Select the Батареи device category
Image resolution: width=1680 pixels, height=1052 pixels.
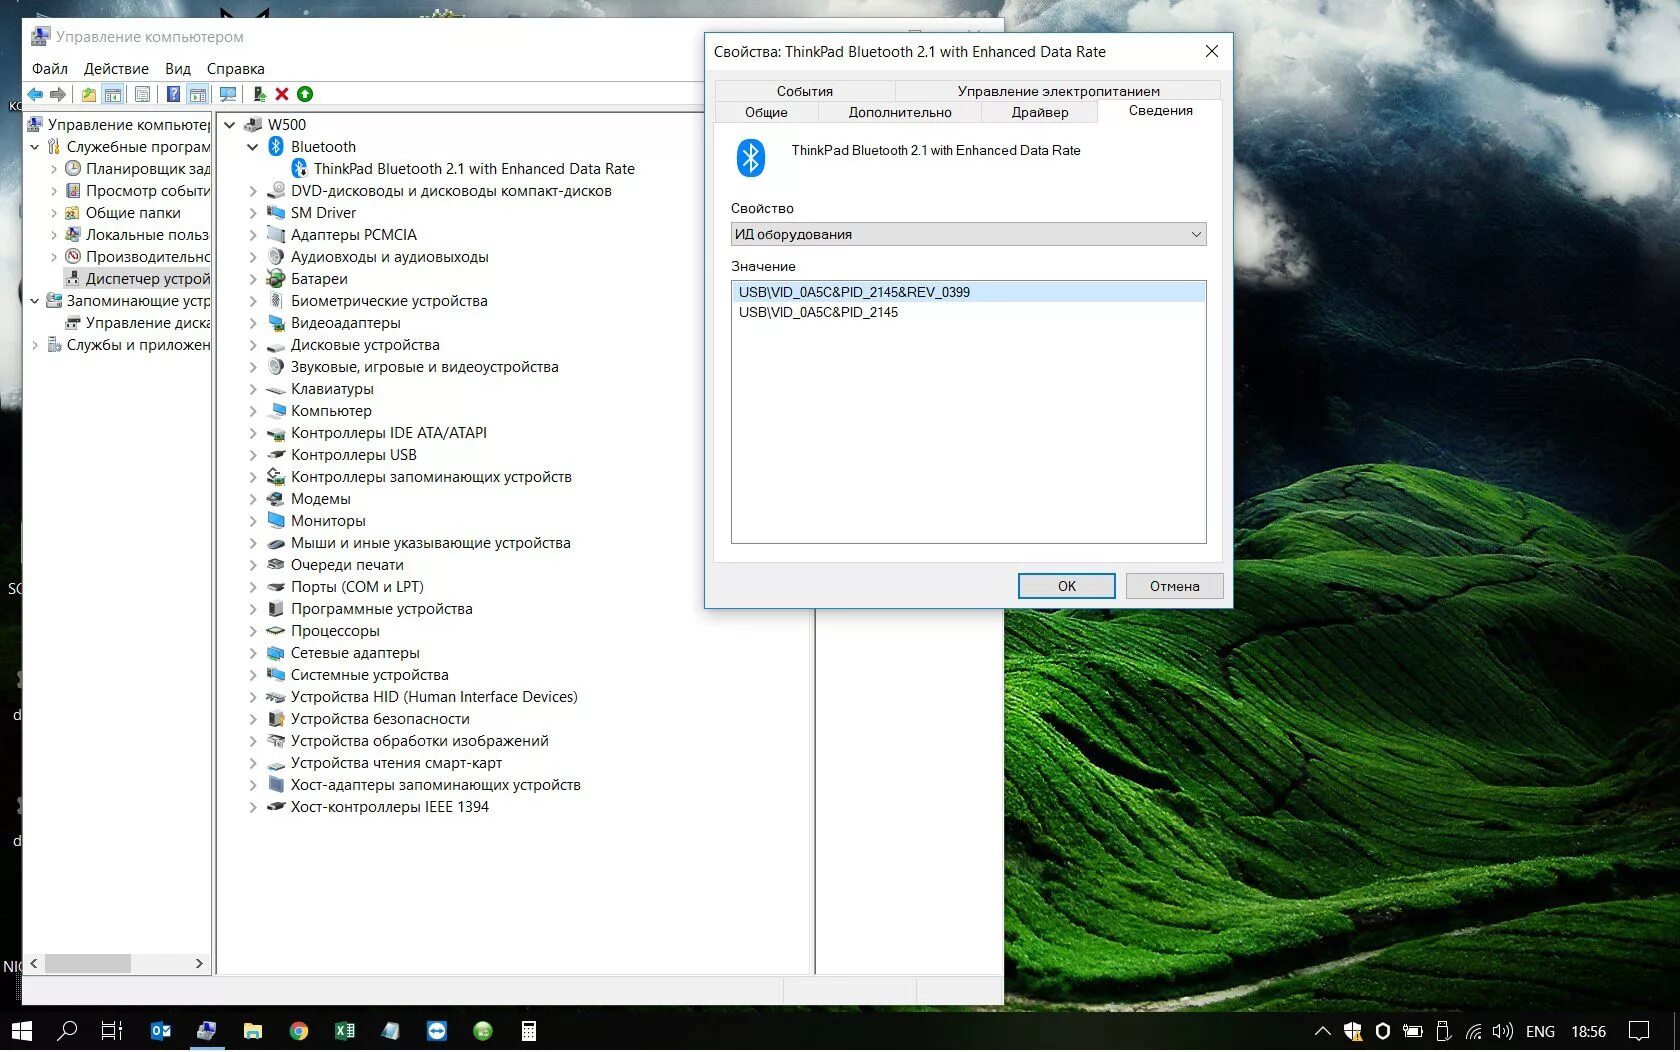pos(319,279)
